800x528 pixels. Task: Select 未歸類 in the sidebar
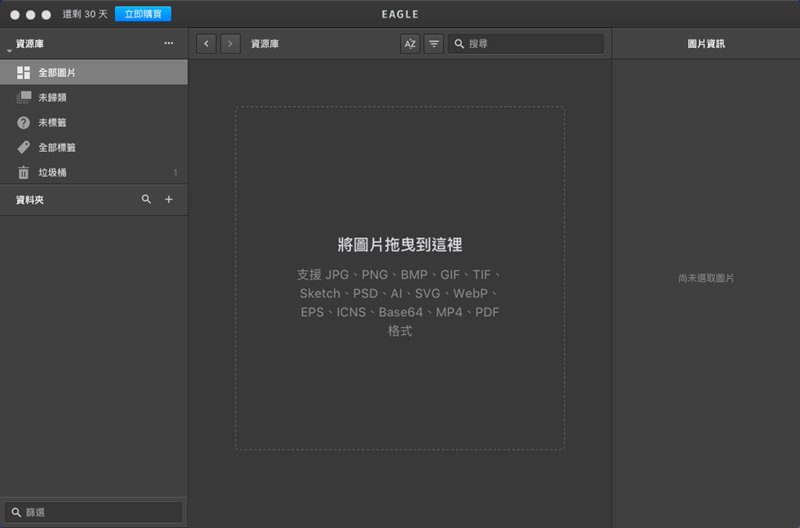tap(52, 98)
